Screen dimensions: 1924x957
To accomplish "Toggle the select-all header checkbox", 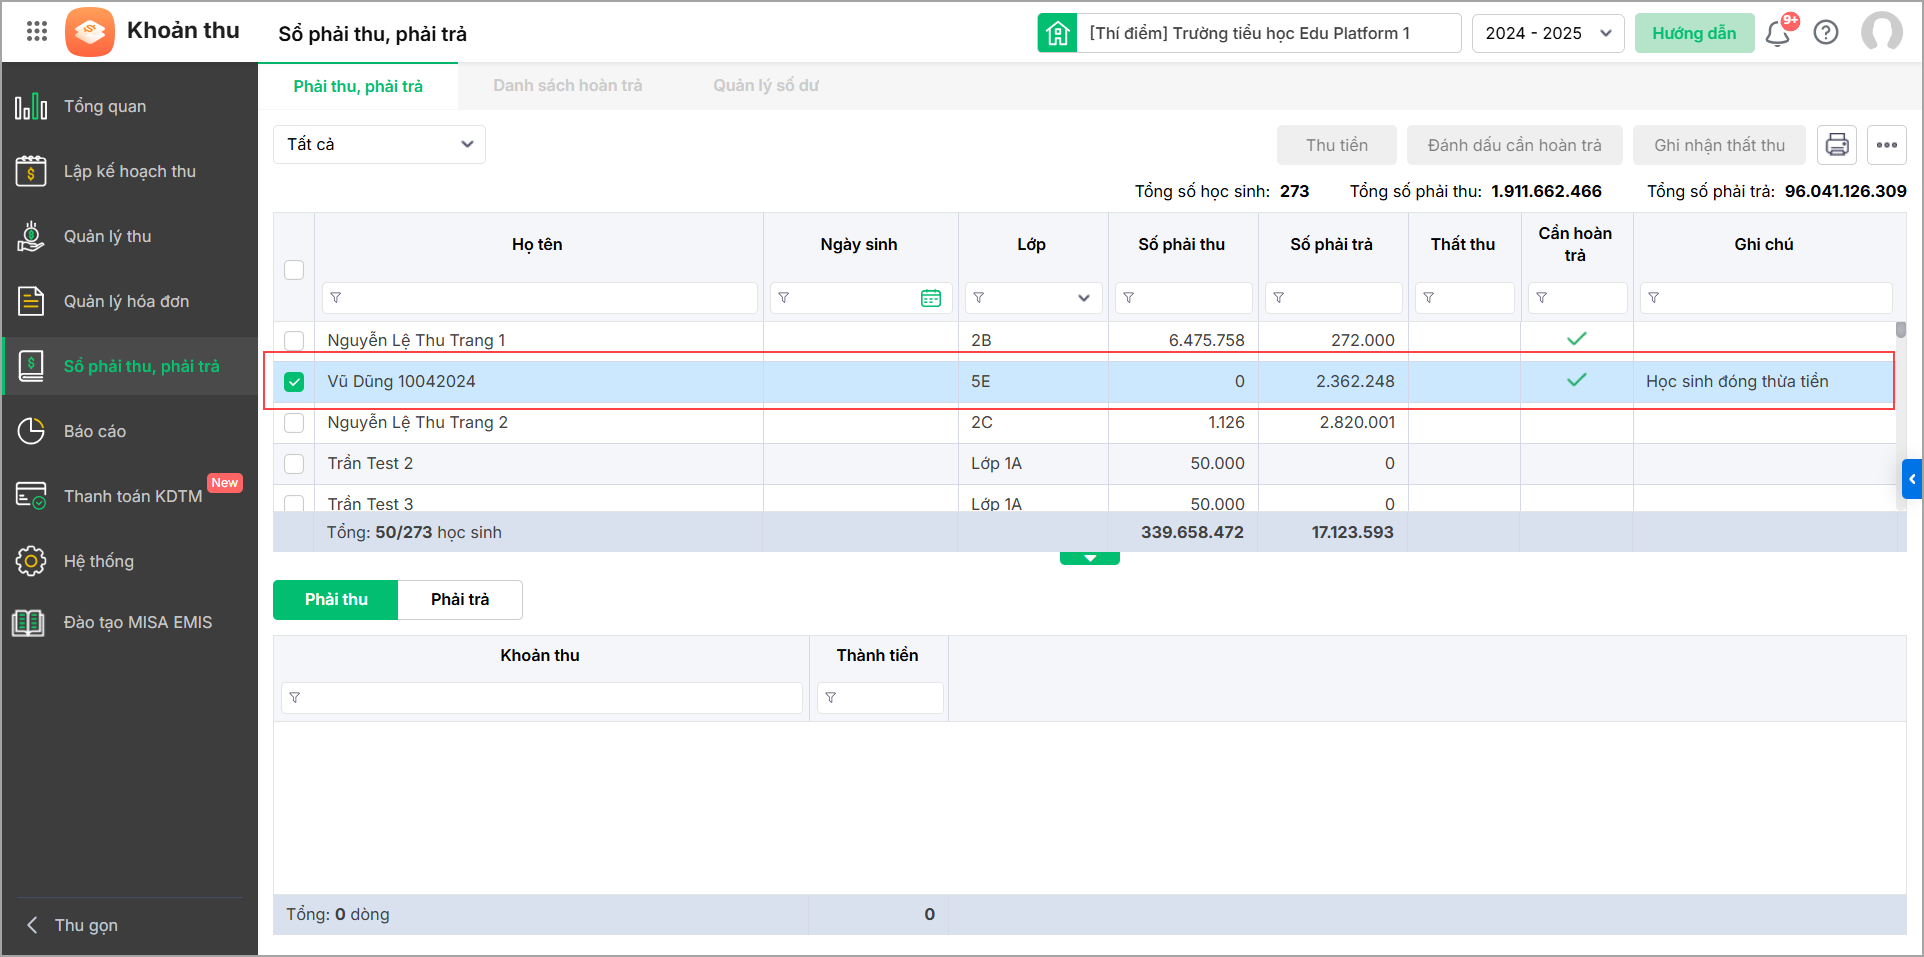I will tap(294, 270).
